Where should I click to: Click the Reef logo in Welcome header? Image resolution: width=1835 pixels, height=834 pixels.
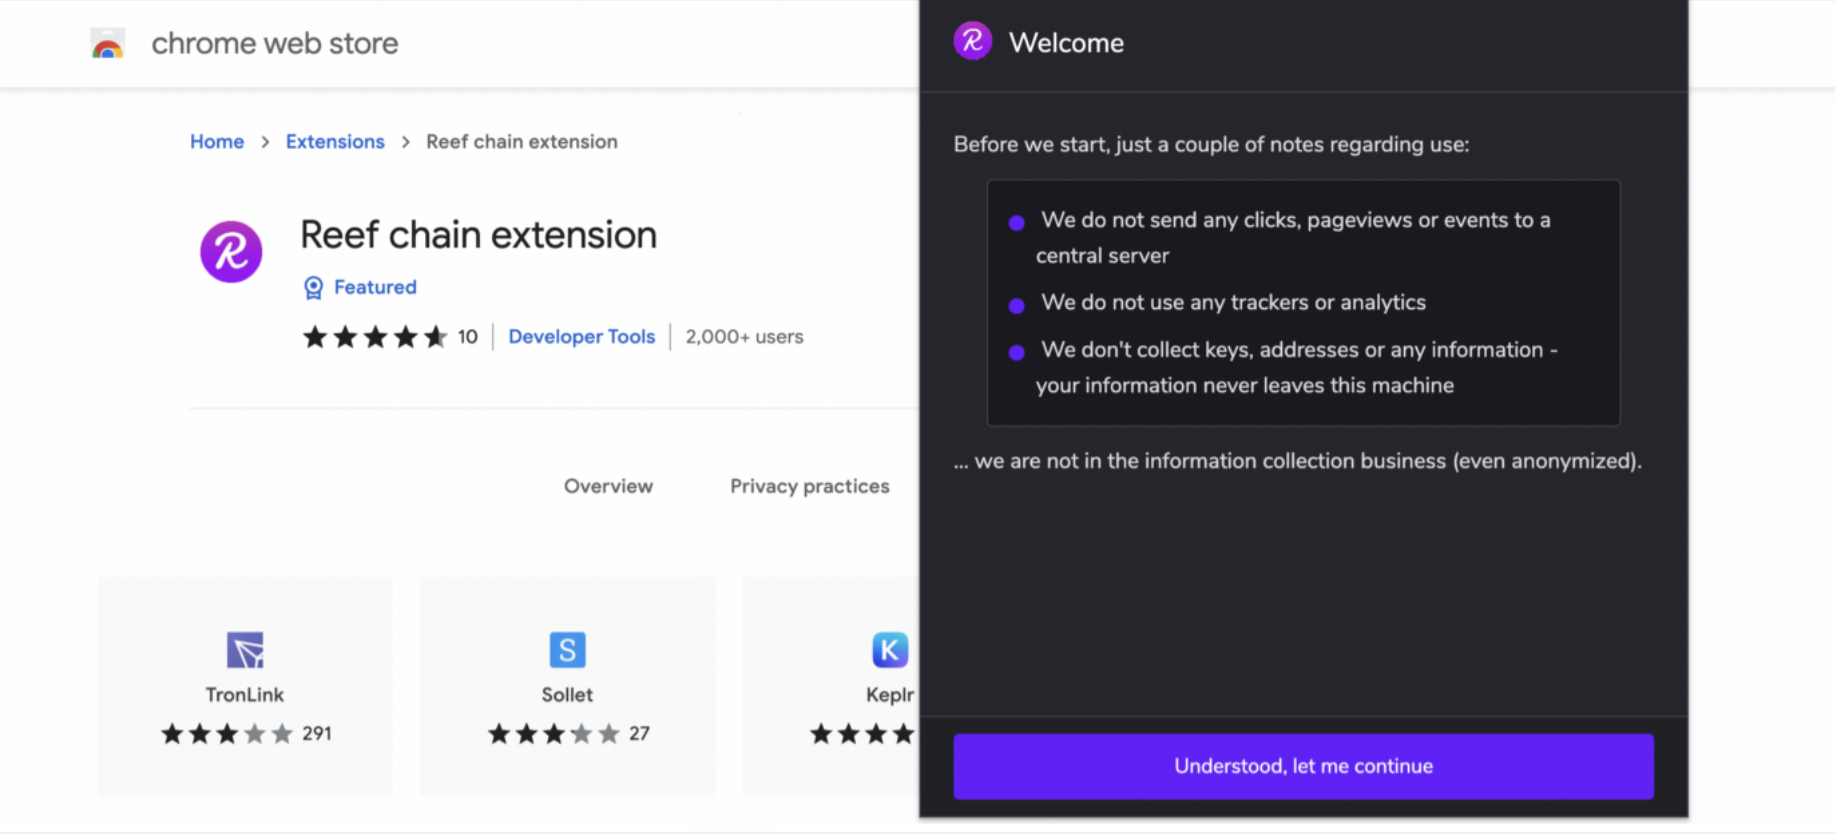[972, 42]
